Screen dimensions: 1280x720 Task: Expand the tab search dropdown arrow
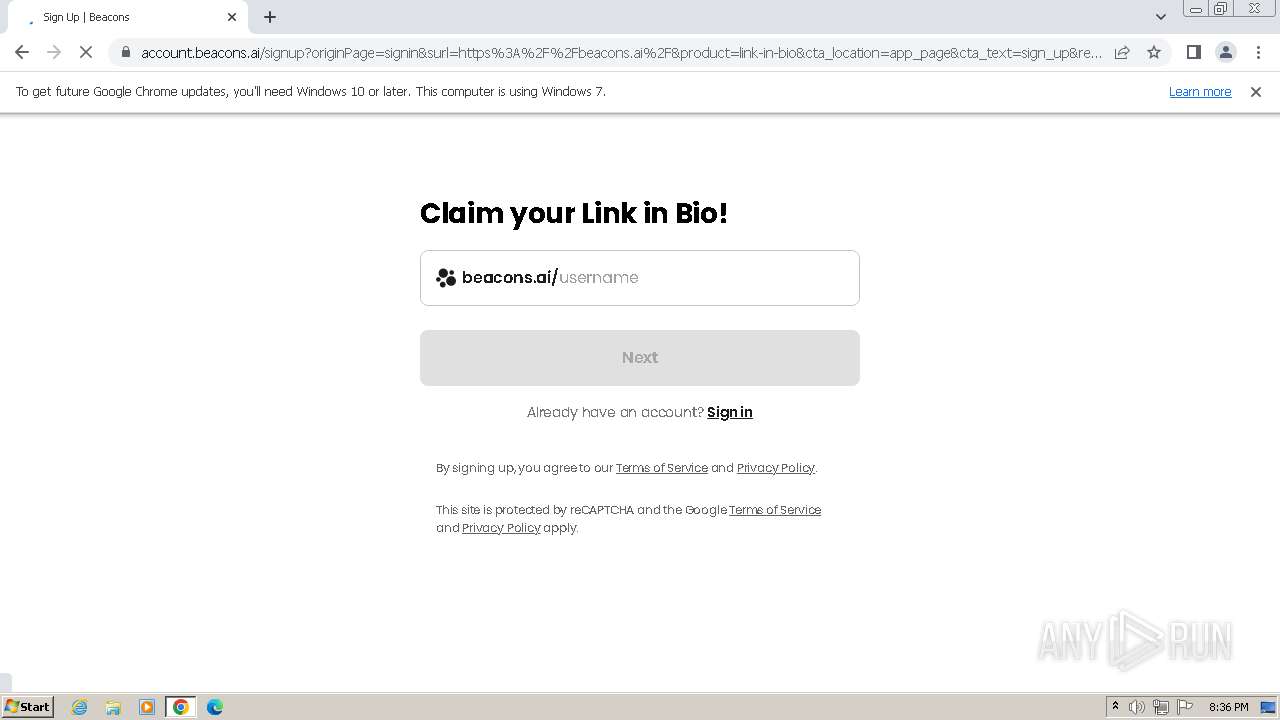tap(1161, 17)
